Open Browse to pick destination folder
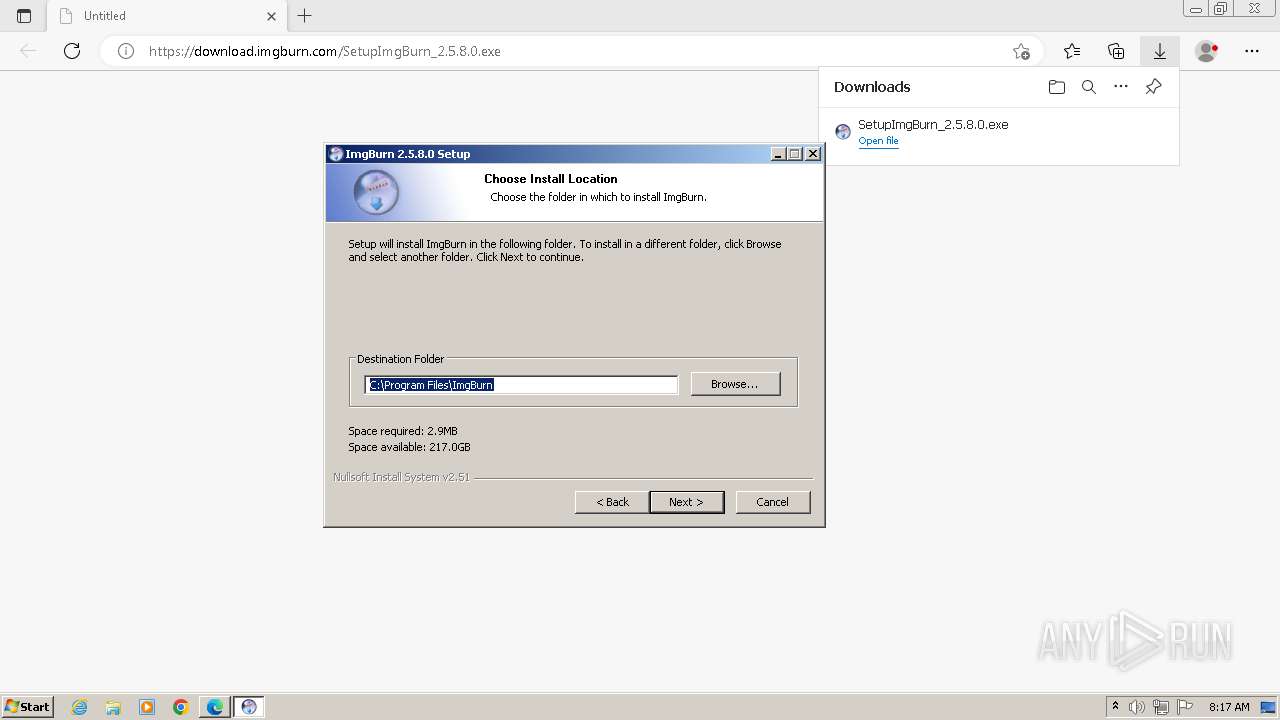 [735, 384]
